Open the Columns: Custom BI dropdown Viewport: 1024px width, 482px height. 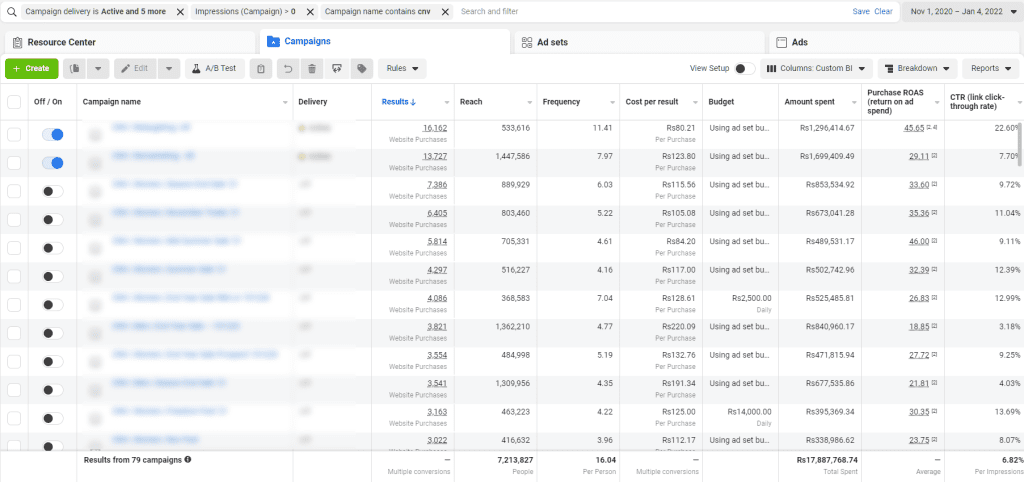pyautogui.click(x=815, y=68)
